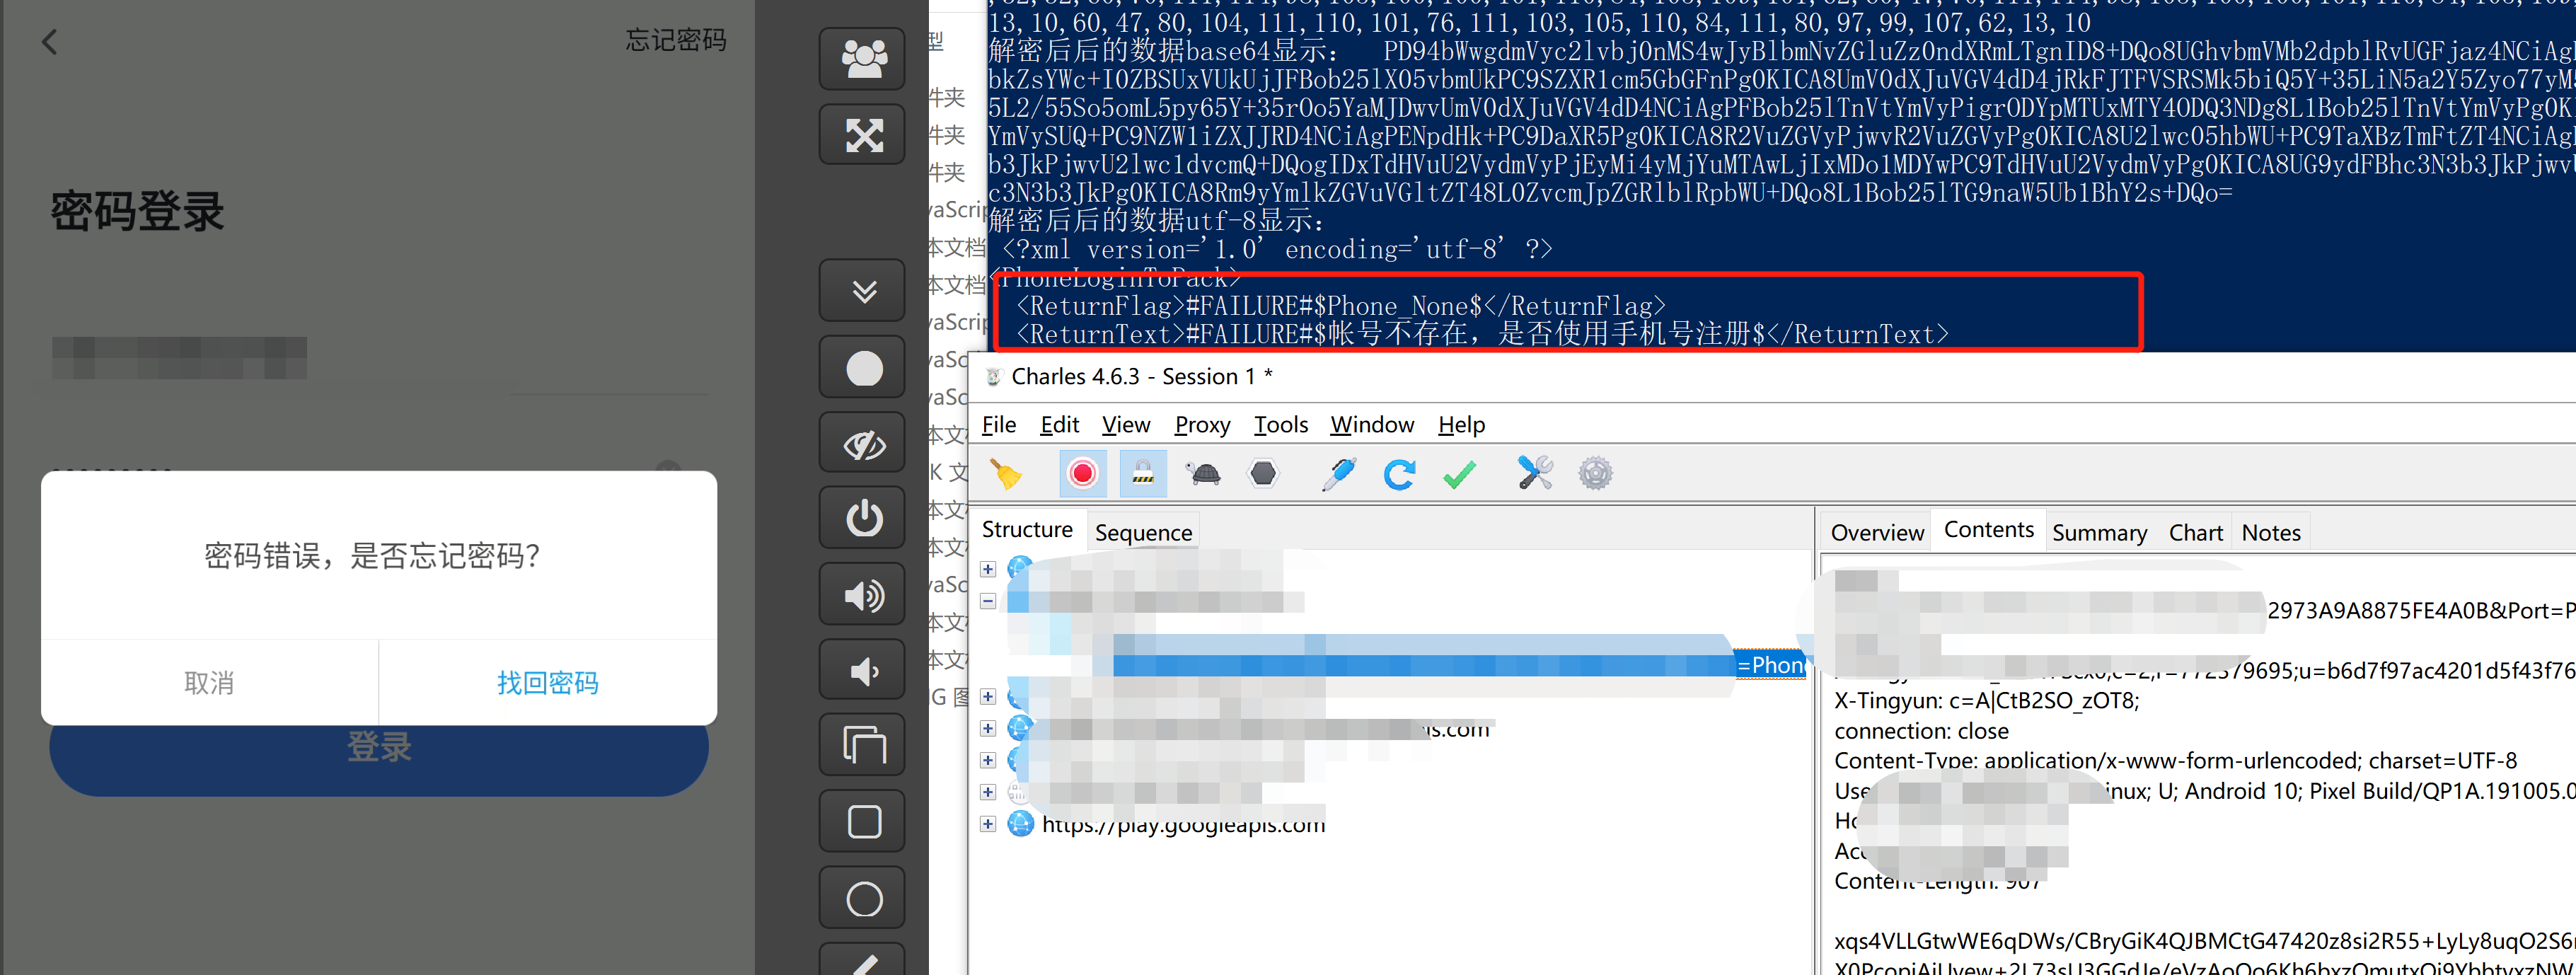Screen dimensions: 2576x975
Task: Open the Tools menu in Charles
Action: coord(1281,424)
